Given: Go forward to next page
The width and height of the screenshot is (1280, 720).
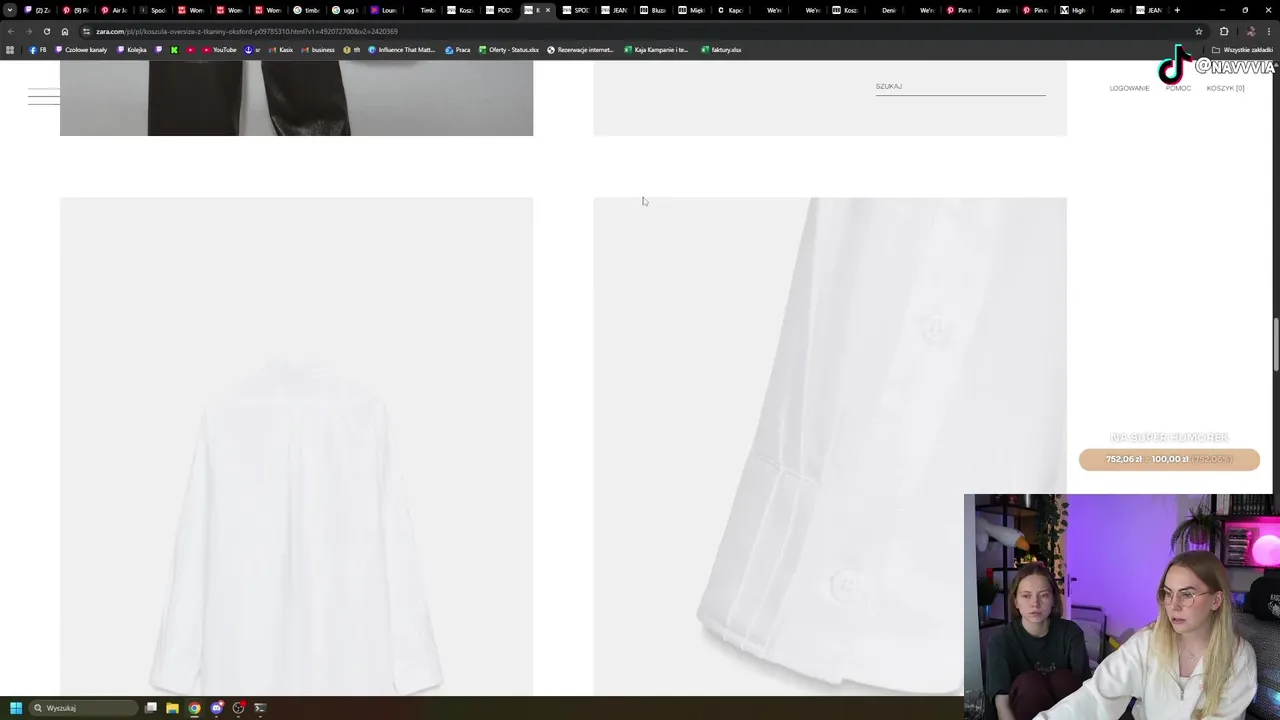Looking at the screenshot, I should (28, 31).
